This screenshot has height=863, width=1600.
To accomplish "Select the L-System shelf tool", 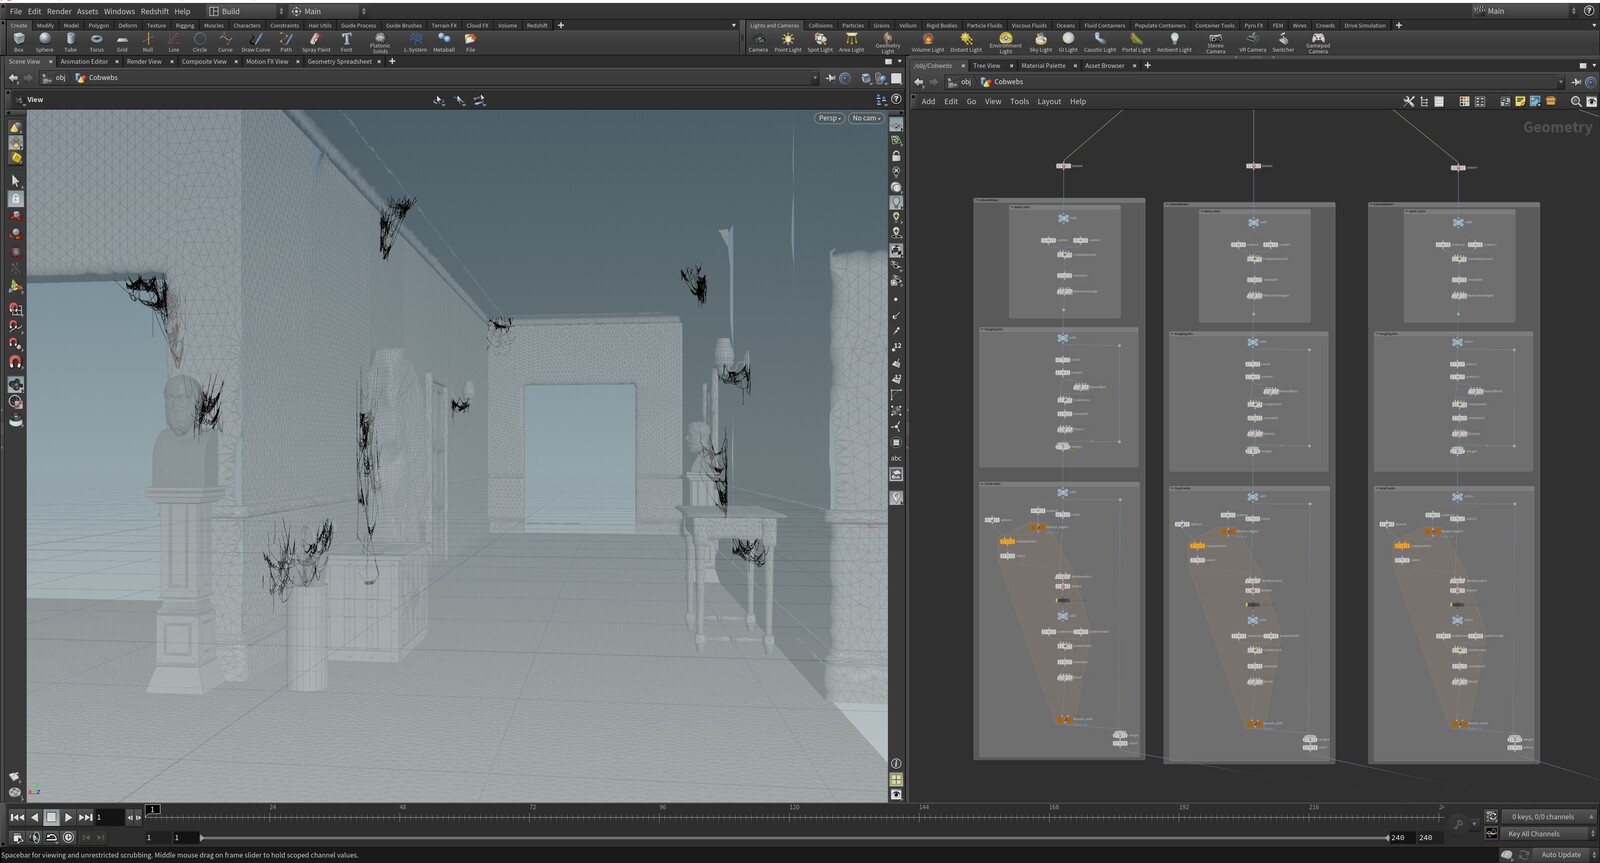I will click(x=415, y=41).
